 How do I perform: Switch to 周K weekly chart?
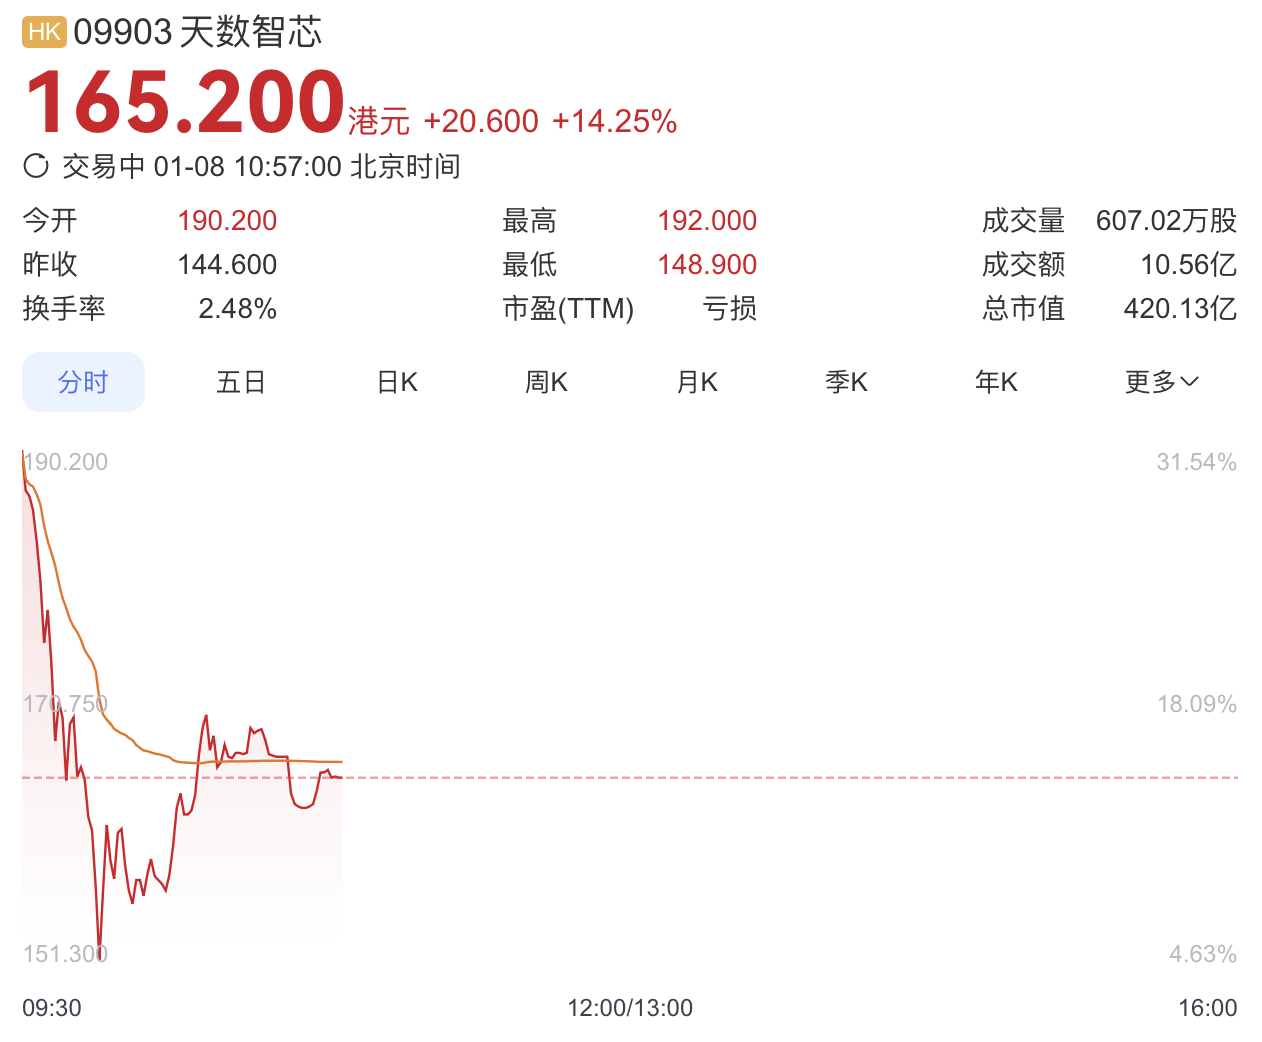tap(546, 382)
